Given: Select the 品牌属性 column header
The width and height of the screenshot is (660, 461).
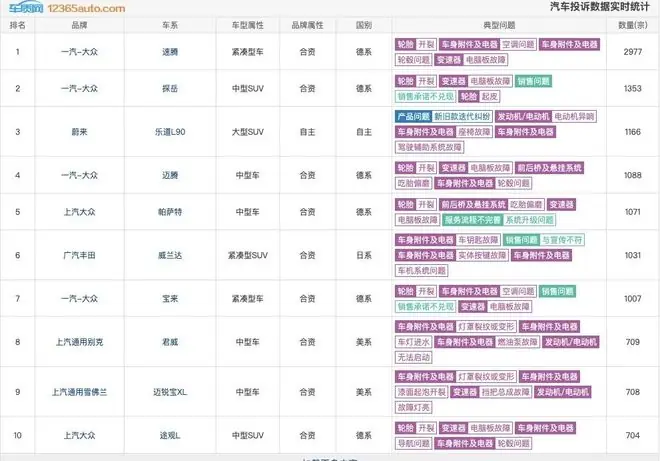Looking at the screenshot, I should (307, 25).
